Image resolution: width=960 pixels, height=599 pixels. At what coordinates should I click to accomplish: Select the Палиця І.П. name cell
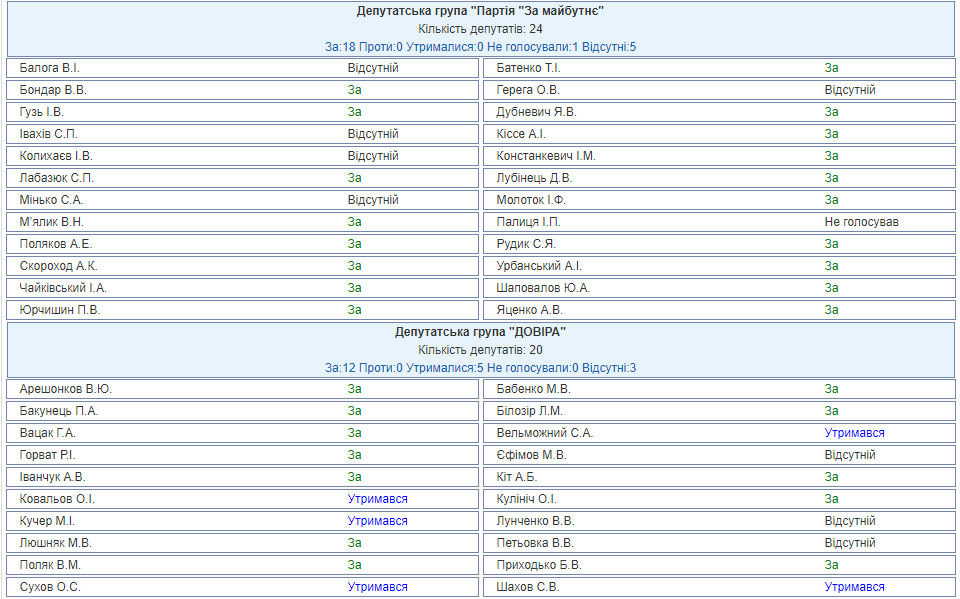[528, 222]
